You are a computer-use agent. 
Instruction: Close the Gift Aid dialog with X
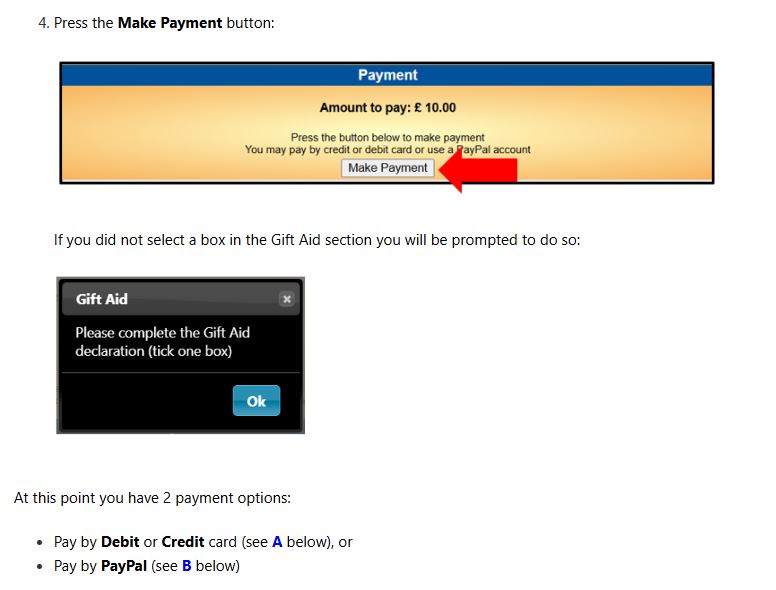[x=287, y=299]
